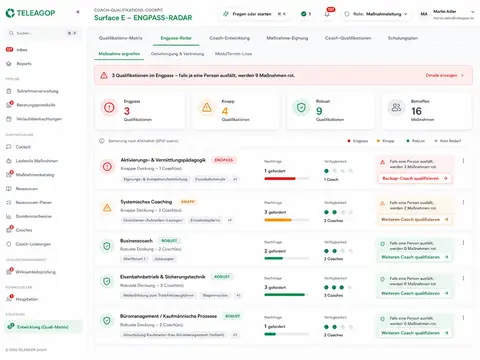Image resolution: width=480 pixels, height=360 pixels.
Task: Switch to Coach-Entwicklung tab
Action: [230, 38]
